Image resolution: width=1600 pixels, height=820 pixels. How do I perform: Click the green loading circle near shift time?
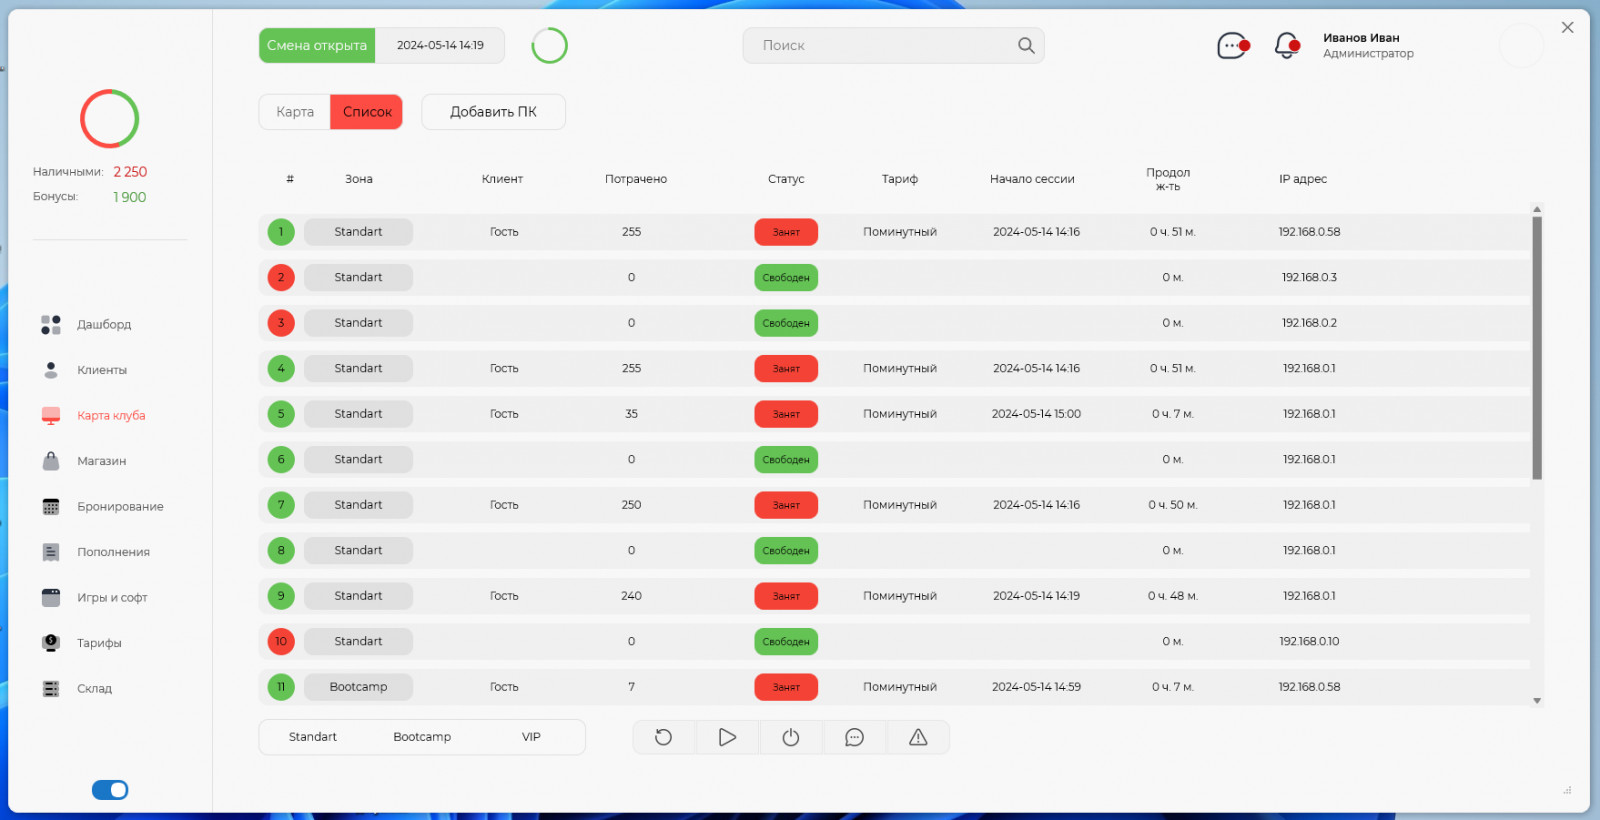click(x=549, y=46)
